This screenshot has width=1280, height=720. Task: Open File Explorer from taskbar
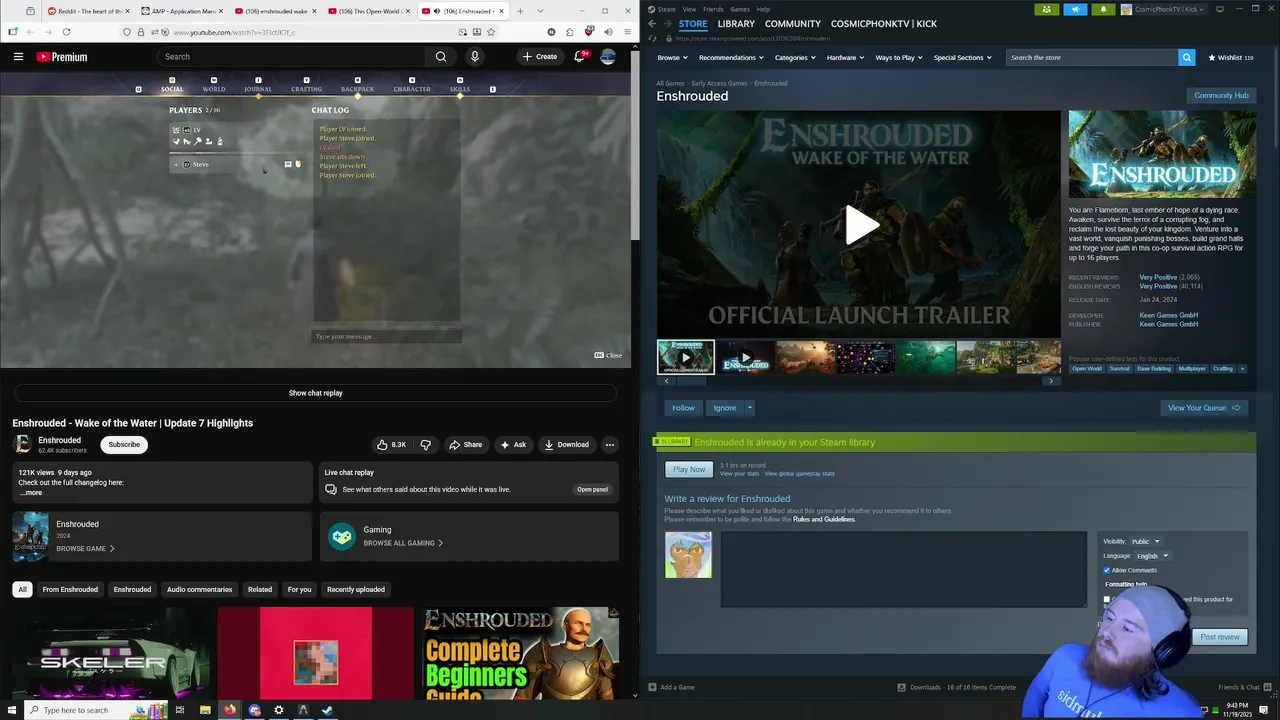click(205, 710)
